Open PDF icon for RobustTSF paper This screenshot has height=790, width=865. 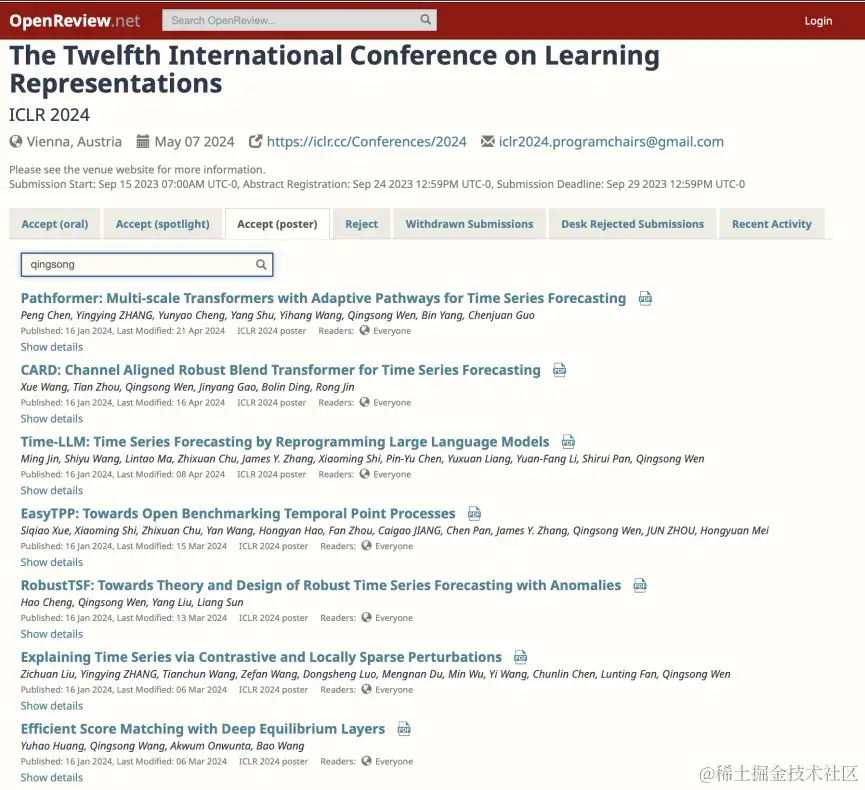point(640,585)
